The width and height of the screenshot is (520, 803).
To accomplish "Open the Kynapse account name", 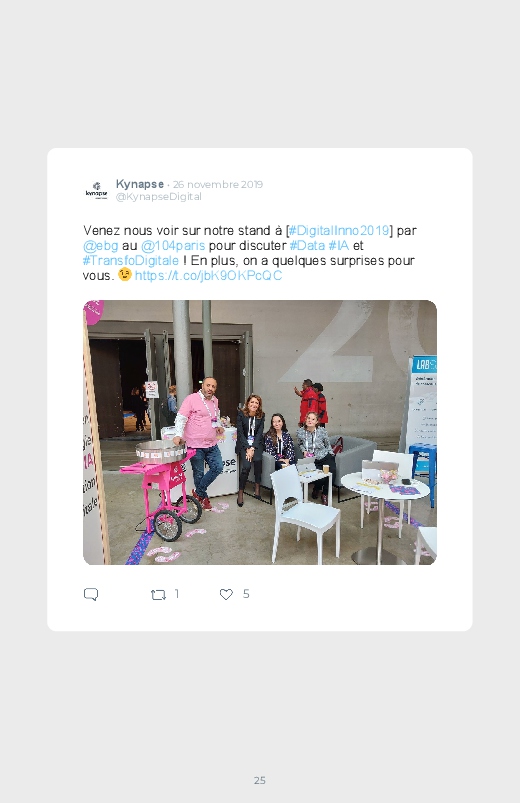I will (x=140, y=184).
